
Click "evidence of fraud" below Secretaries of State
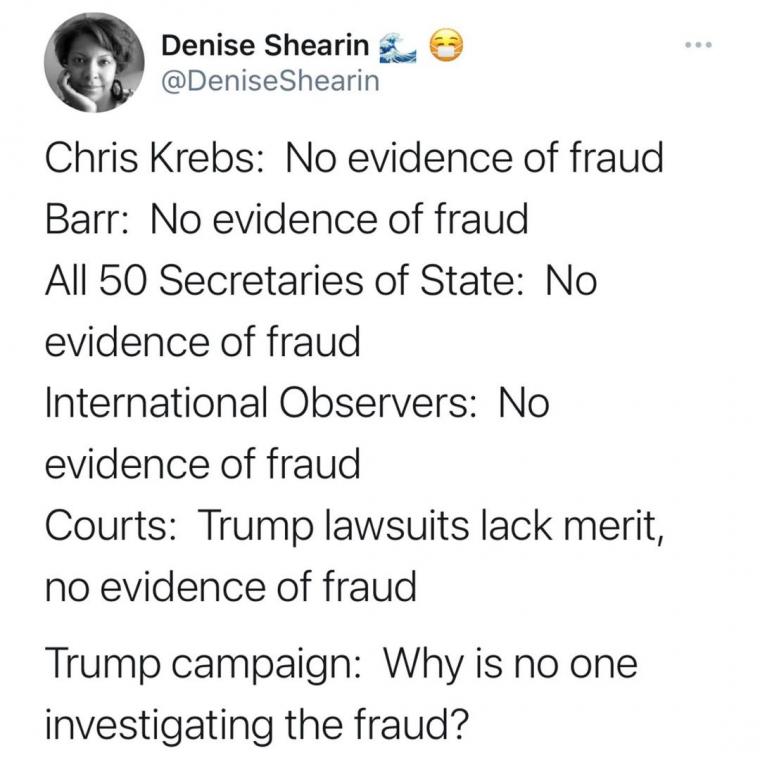203,343
